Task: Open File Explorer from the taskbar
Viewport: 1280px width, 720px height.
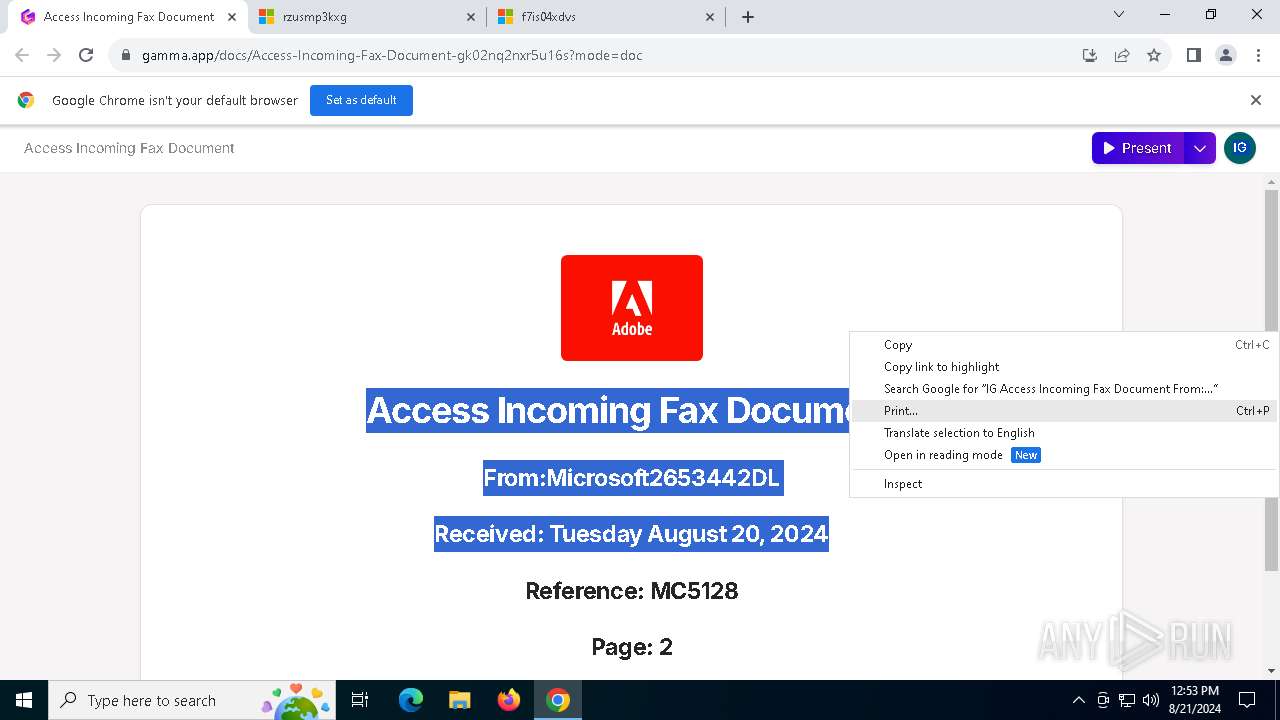Action: (459, 700)
